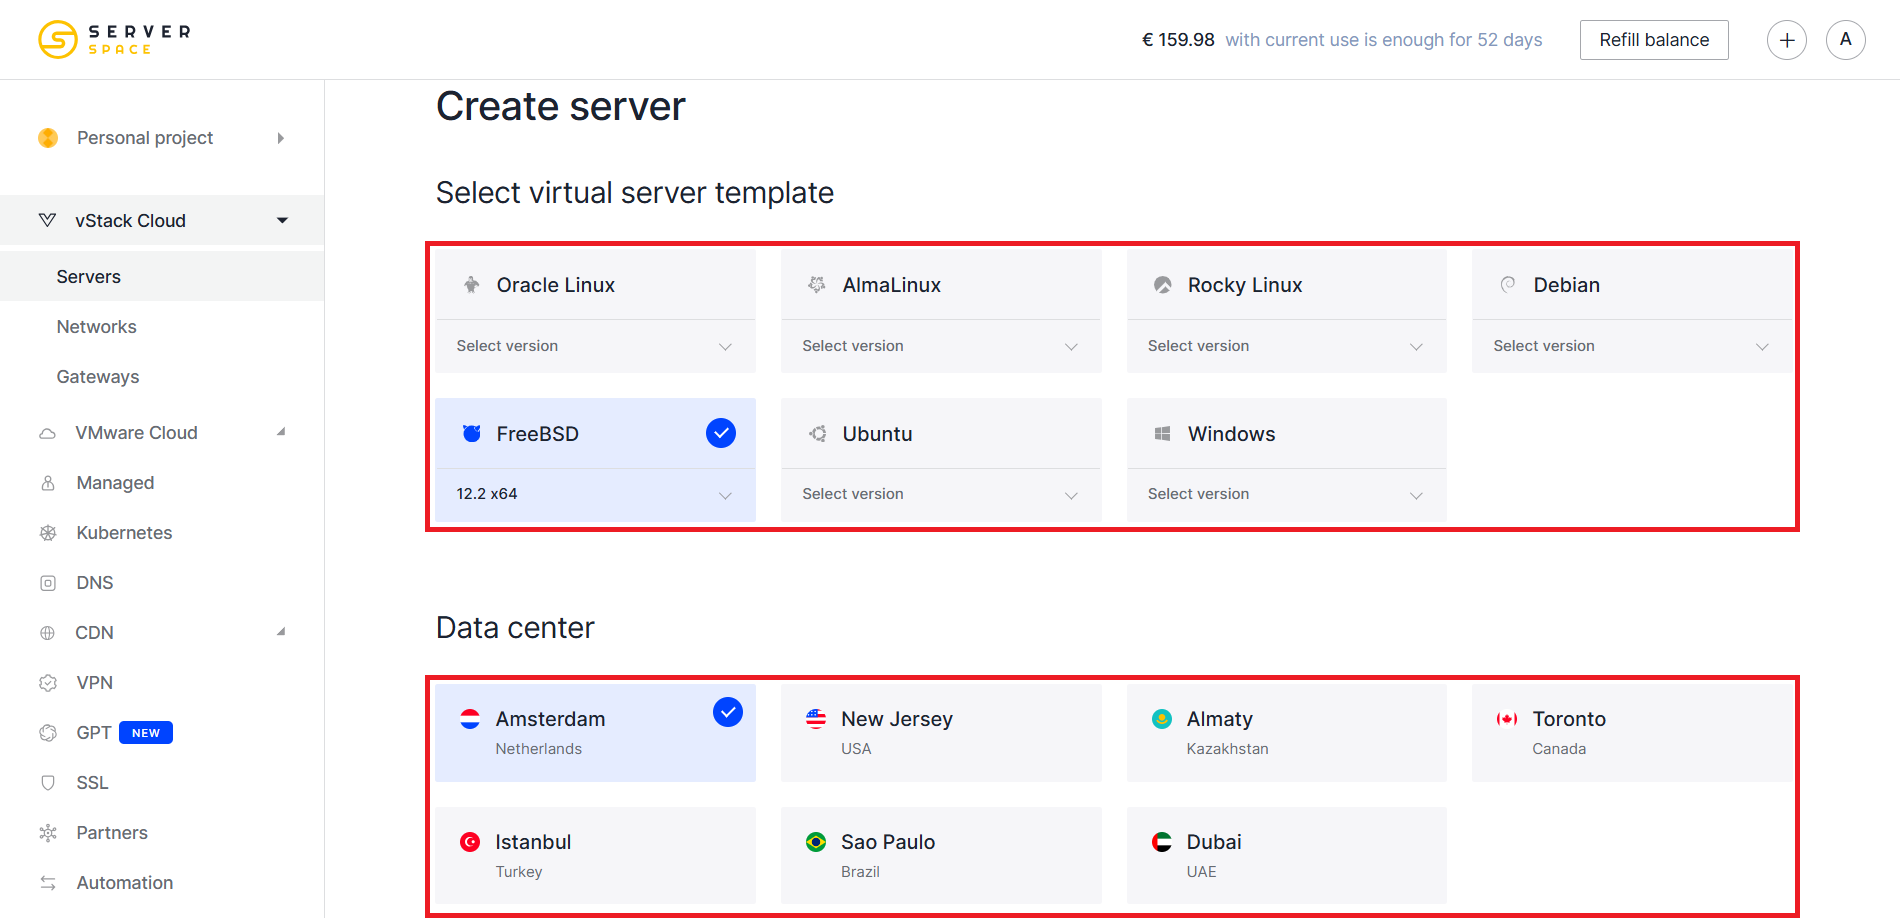The image size is (1900, 918).
Task: Click the Debian swirl icon
Action: pos(1508,285)
